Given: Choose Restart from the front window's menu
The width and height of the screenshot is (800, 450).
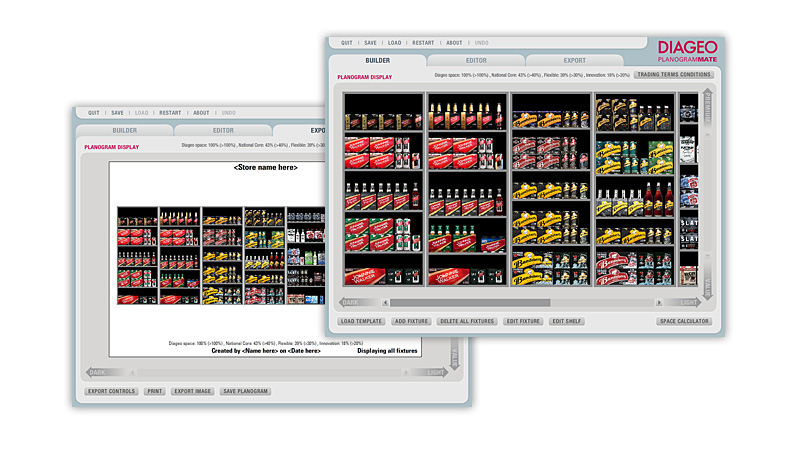Looking at the screenshot, I should click(x=423, y=43).
